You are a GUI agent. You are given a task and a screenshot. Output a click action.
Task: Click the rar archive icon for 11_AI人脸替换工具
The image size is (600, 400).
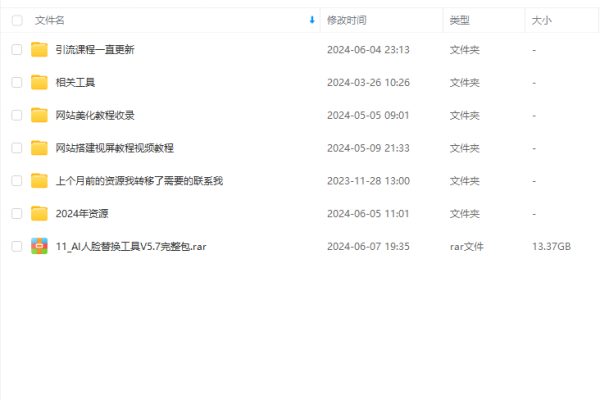[39, 246]
